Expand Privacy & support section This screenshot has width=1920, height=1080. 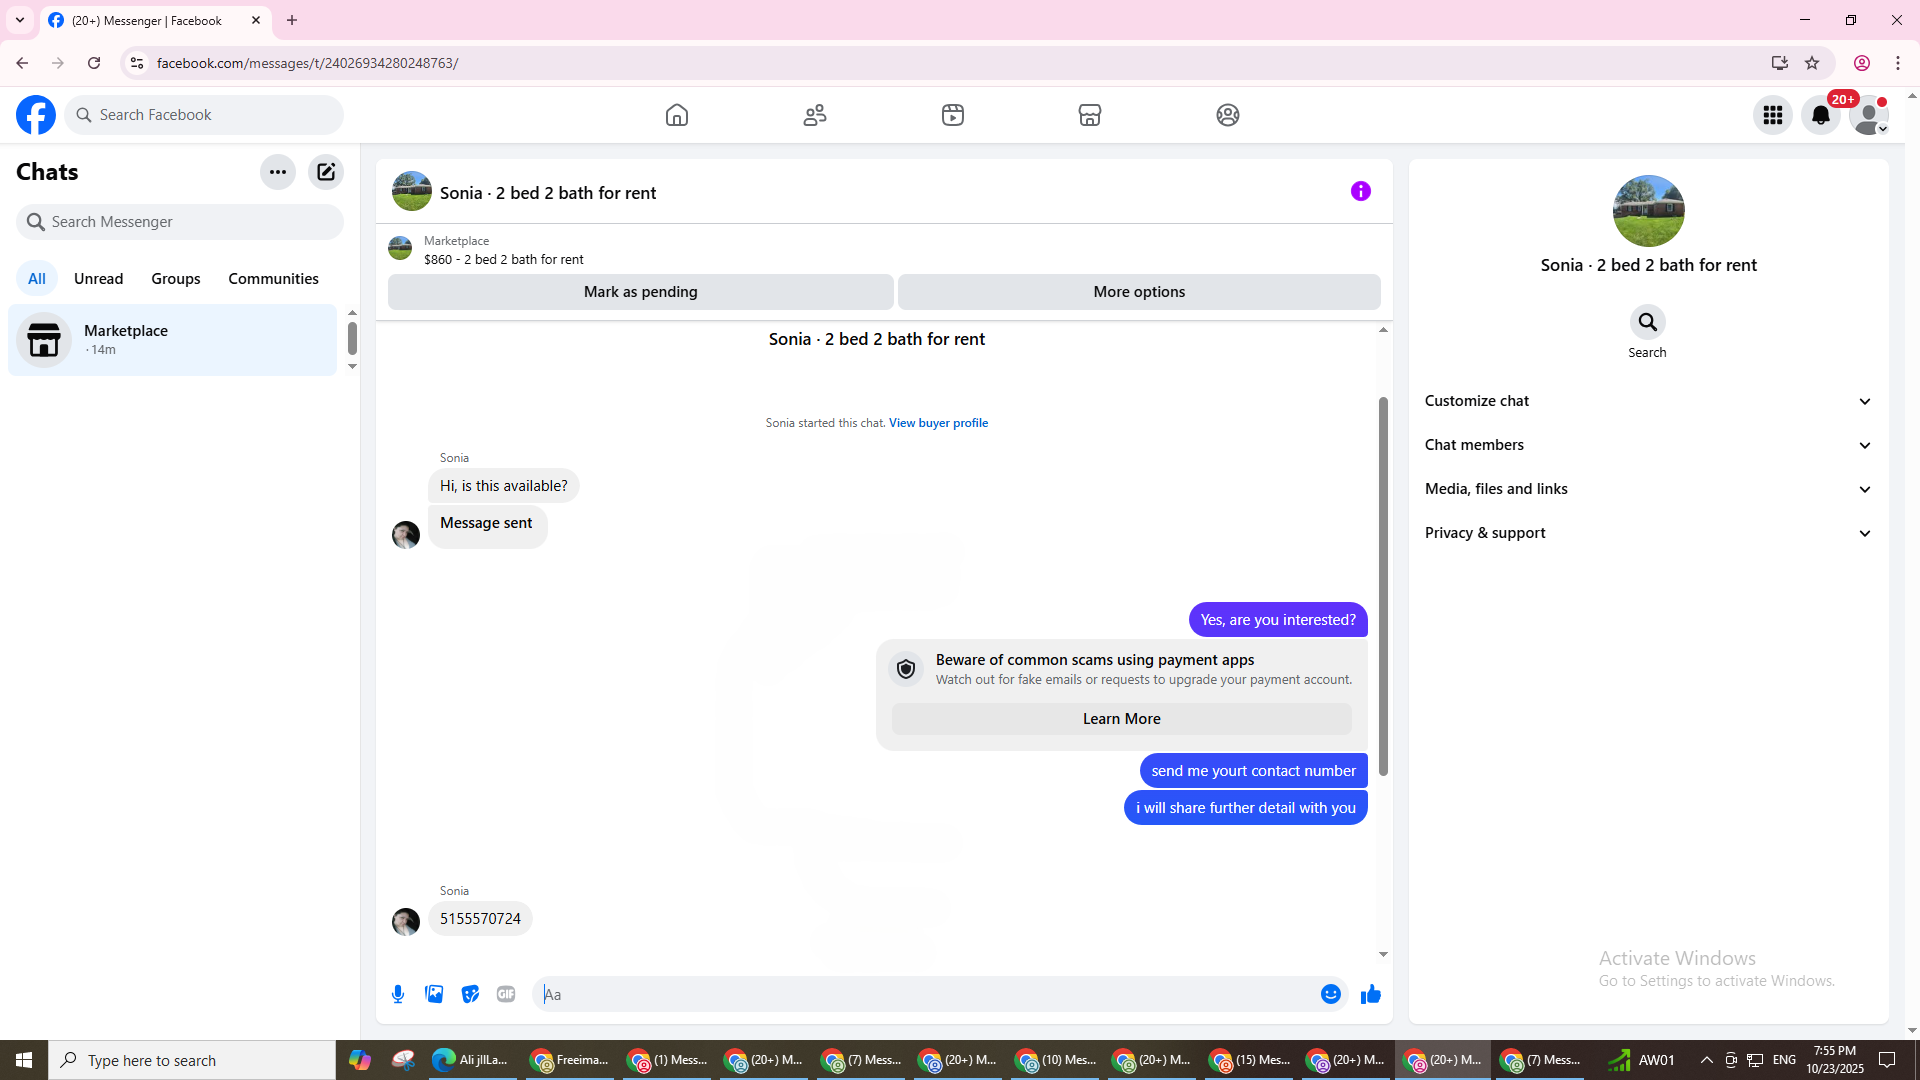(x=1647, y=533)
